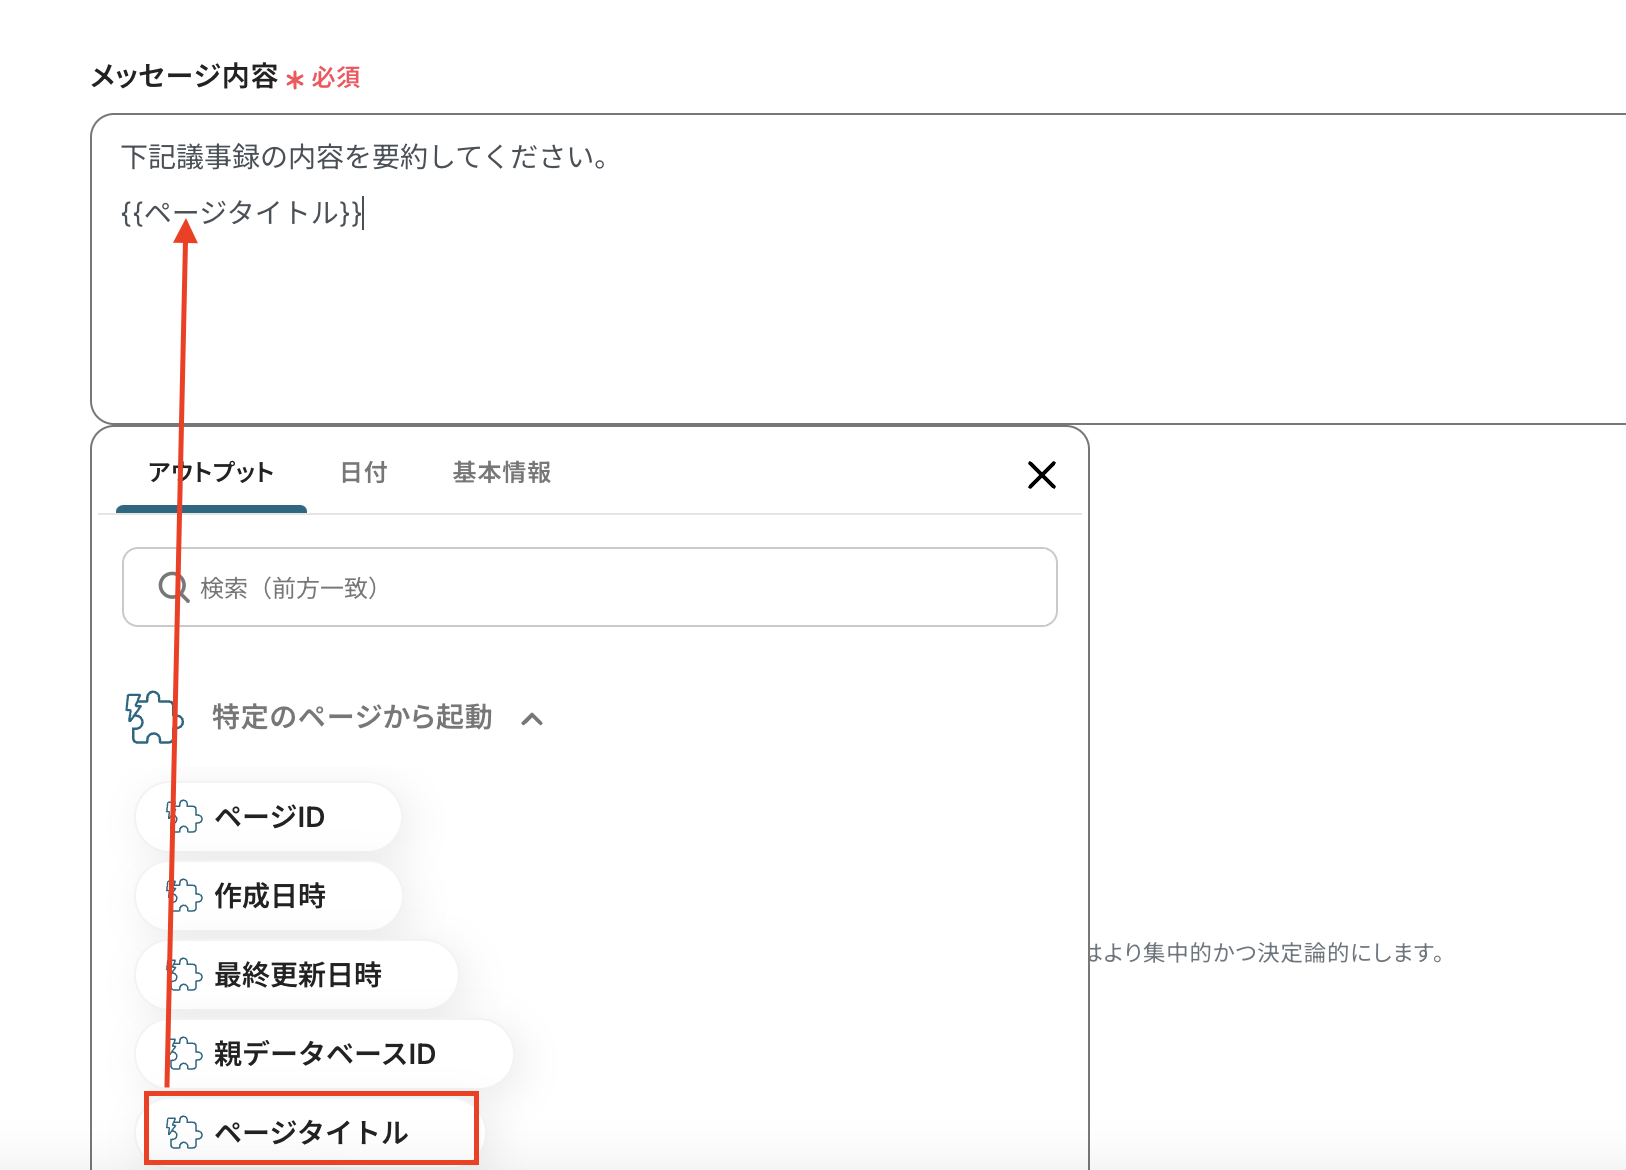
Task: Close the variable picker panel
Action: (1041, 476)
